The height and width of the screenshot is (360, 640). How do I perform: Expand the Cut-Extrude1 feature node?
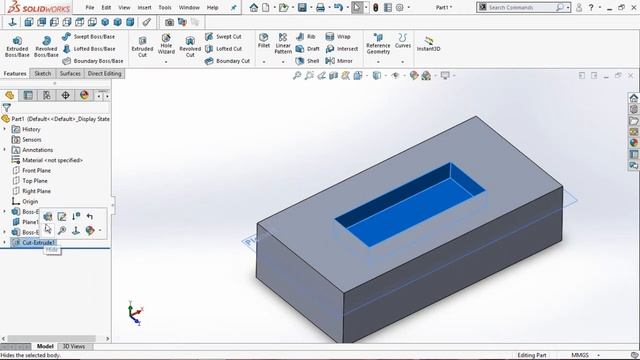coord(4,242)
